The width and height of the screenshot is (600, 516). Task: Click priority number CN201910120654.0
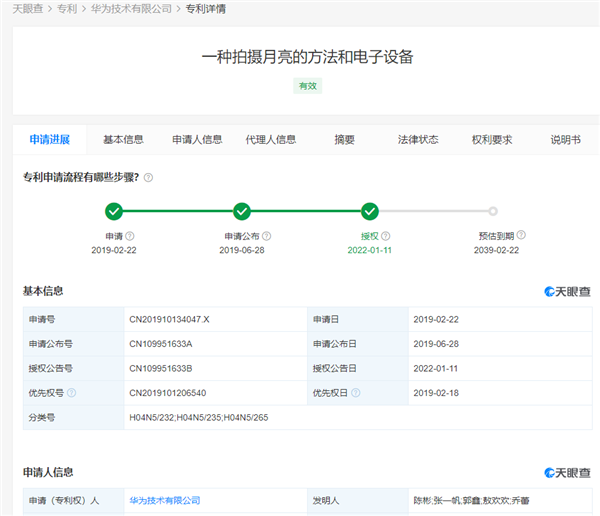click(168, 393)
